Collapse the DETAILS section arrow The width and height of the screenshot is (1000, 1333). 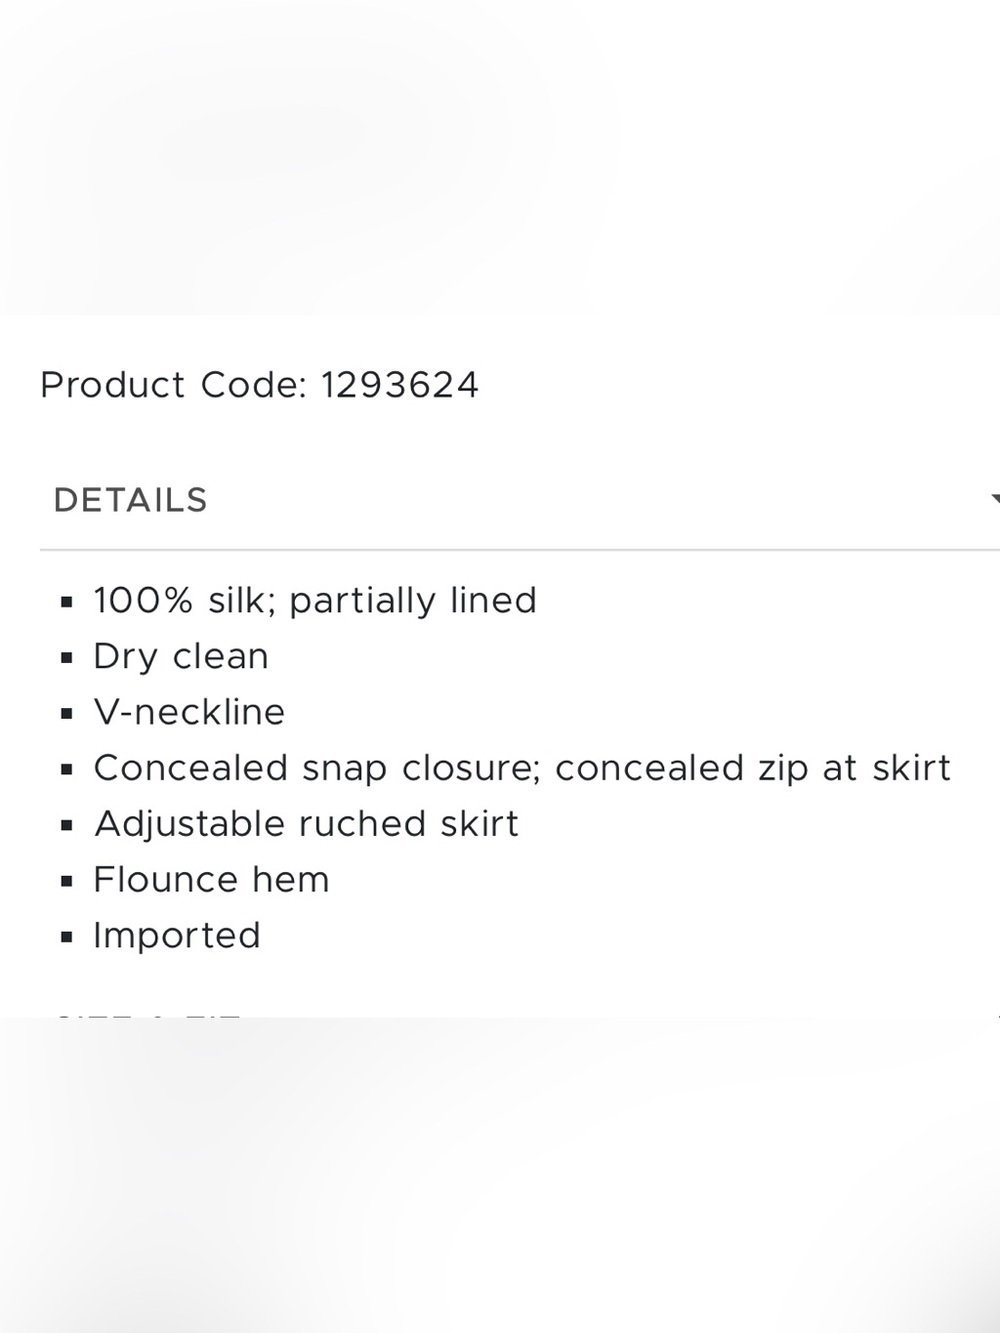(995, 499)
